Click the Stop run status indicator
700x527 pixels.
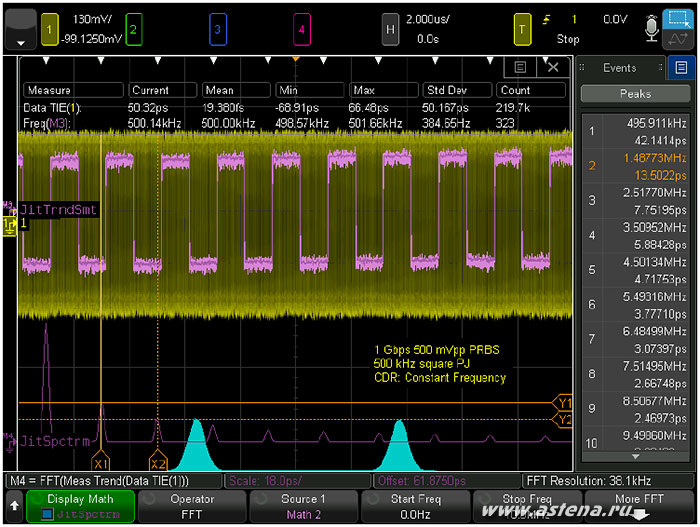pos(568,39)
